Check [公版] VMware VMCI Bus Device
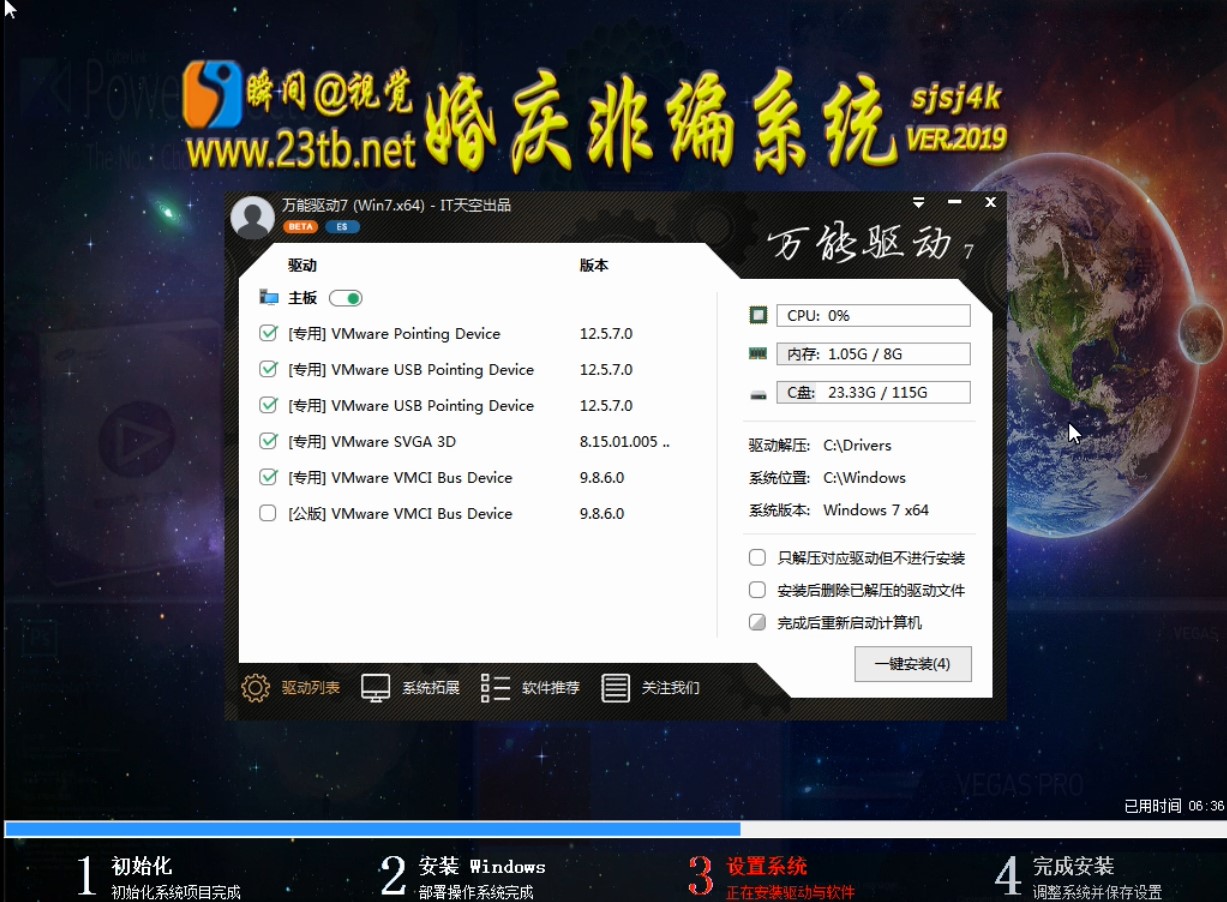Image resolution: width=1227 pixels, height=902 pixels. click(268, 513)
